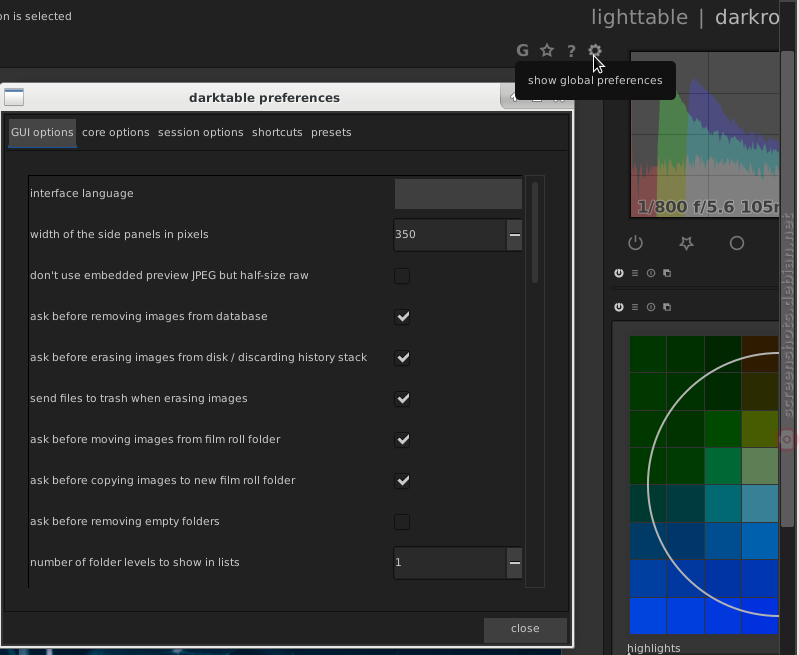This screenshot has height=655, width=799.
Task: Enable half-size raw instead of embedded JPEG
Action: click(402, 276)
